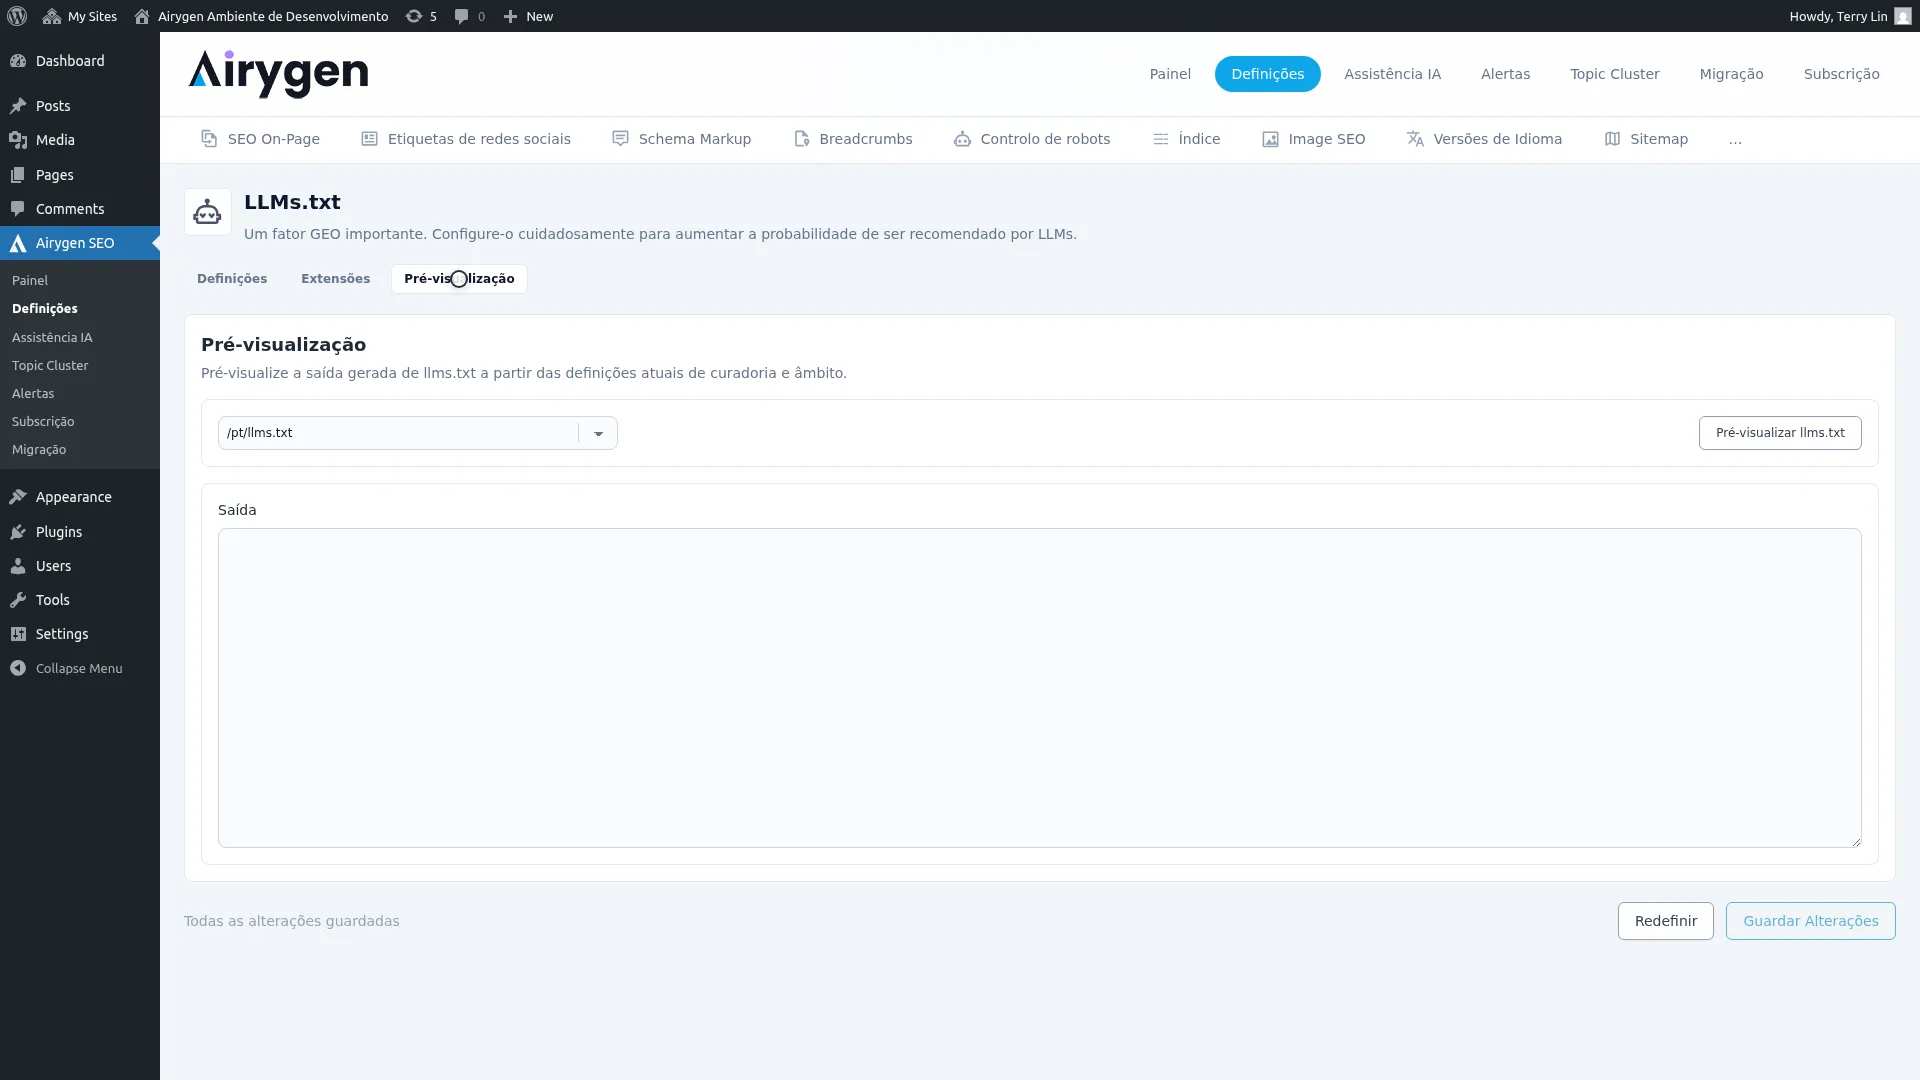
Task: Open the /pt/llms.txt dropdown arrow
Action: point(598,433)
